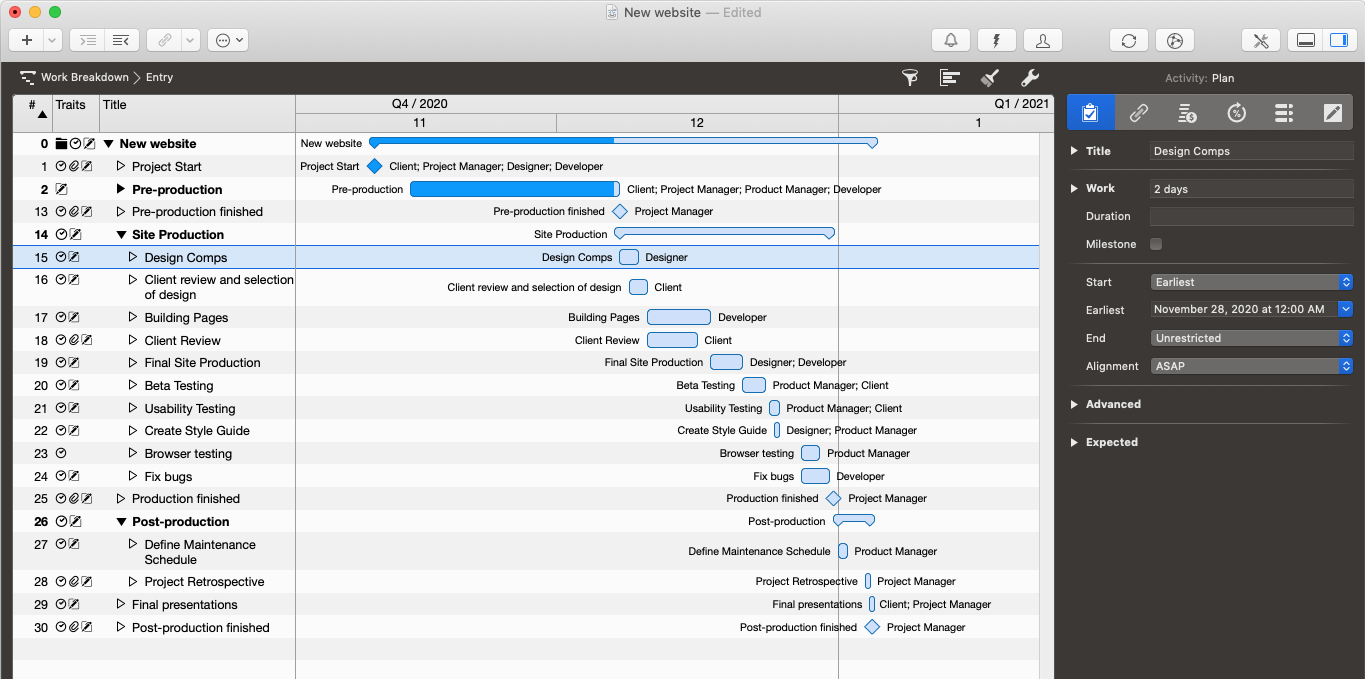Open toolbar customization via the tools button
The width and height of the screenshot is (1365, 679).
pos(1261,40)
